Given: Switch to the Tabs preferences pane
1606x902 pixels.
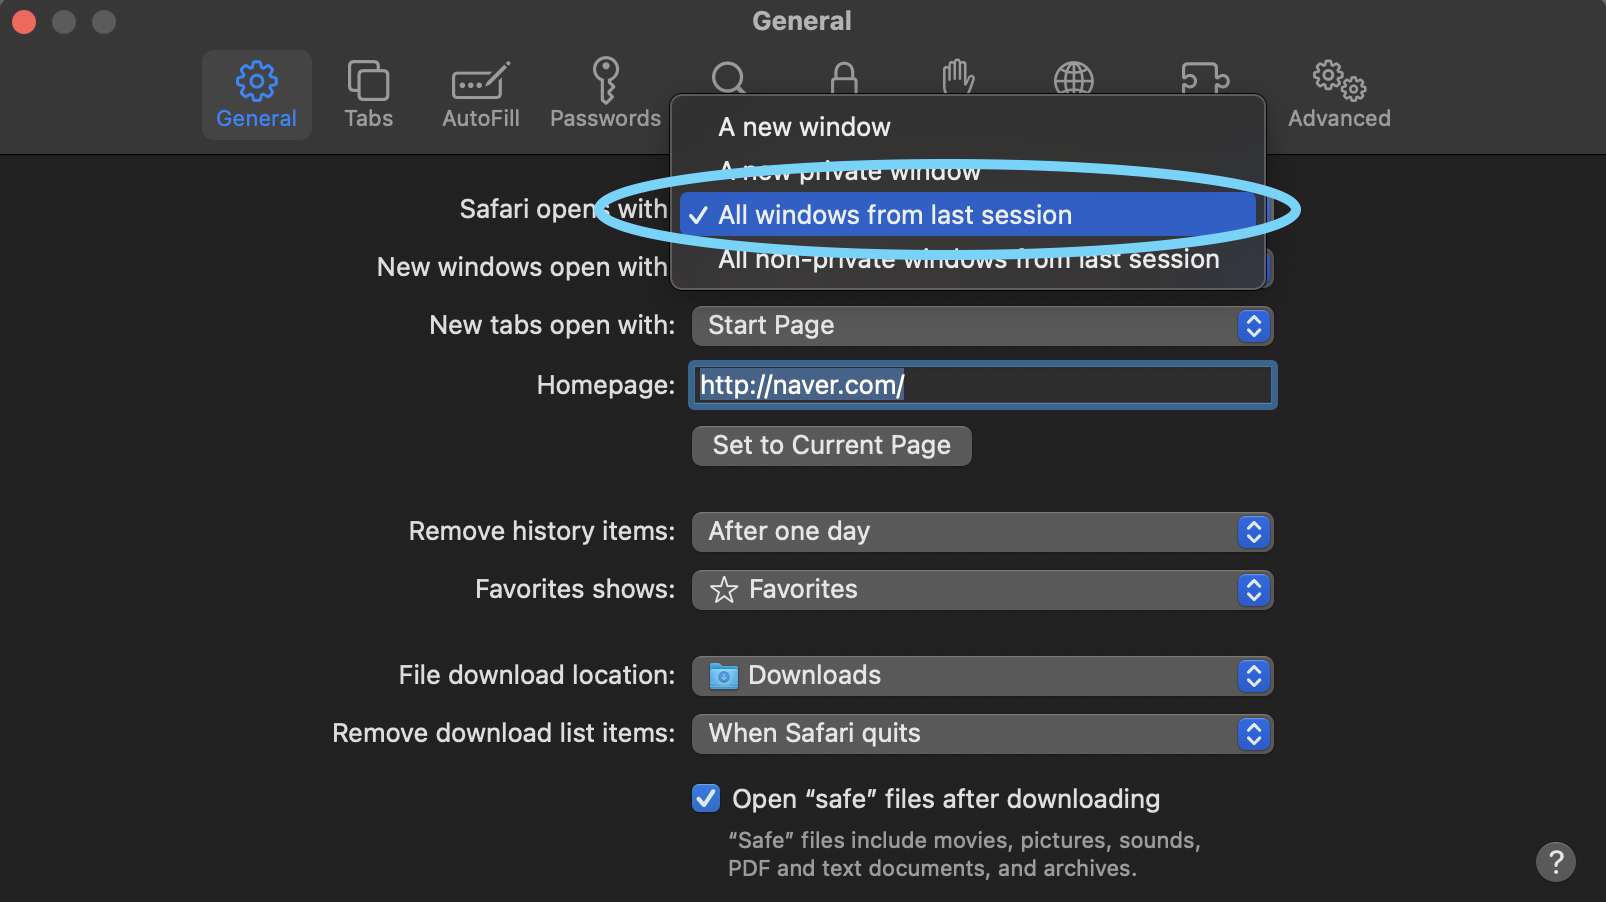Looking at the screenshot, I should click(368, 95).
